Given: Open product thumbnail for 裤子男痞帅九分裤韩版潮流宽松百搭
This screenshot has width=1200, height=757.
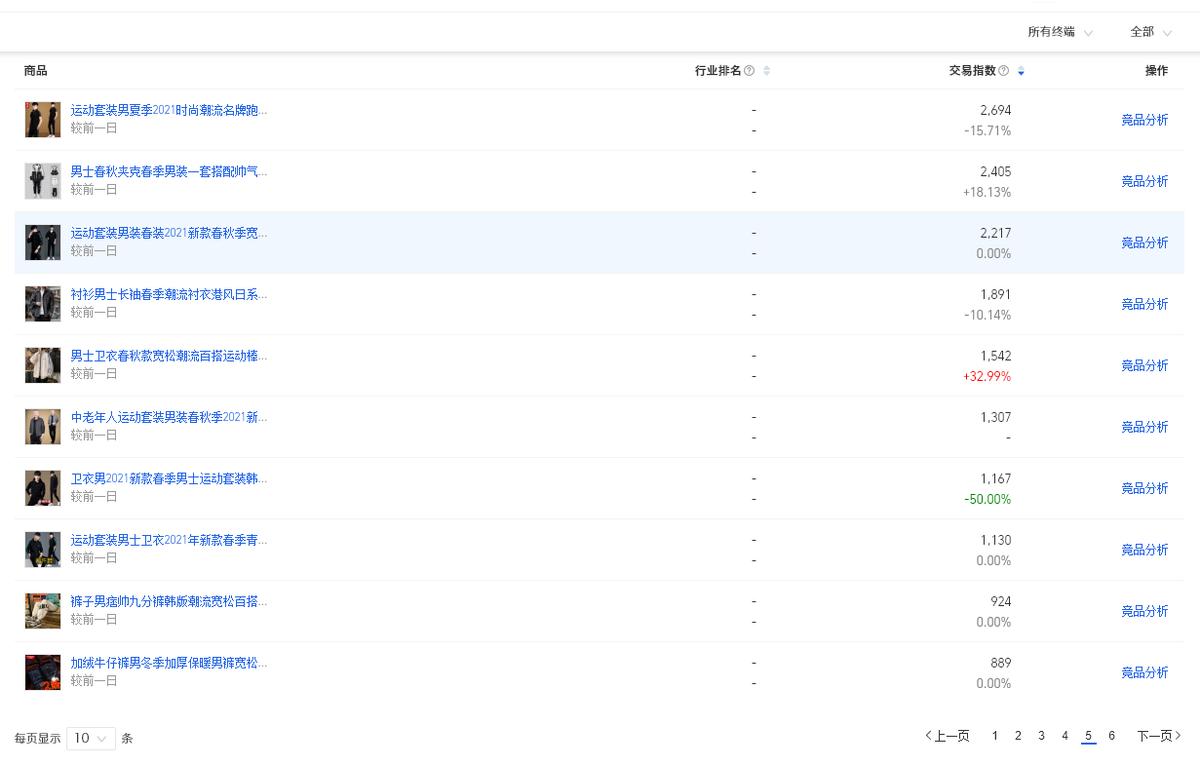Looking at the screenshot, I should [43, 611].
